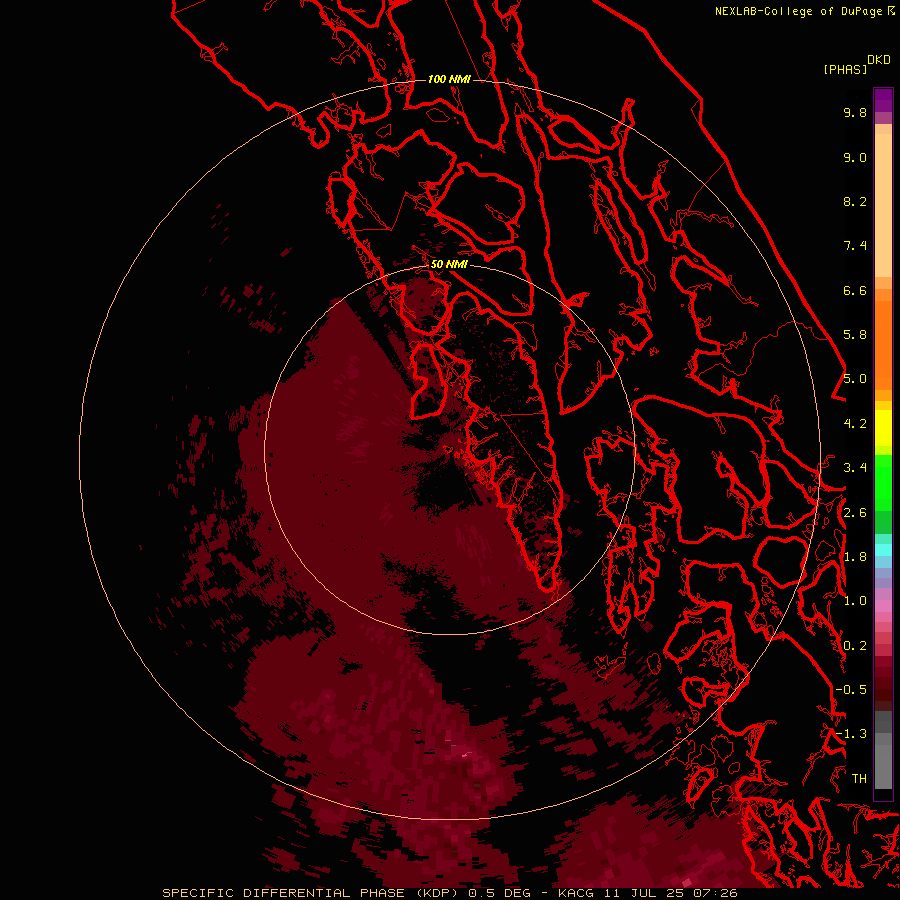Click the 0.2 legend scale value
900x900 pixels.
(855, 646)
